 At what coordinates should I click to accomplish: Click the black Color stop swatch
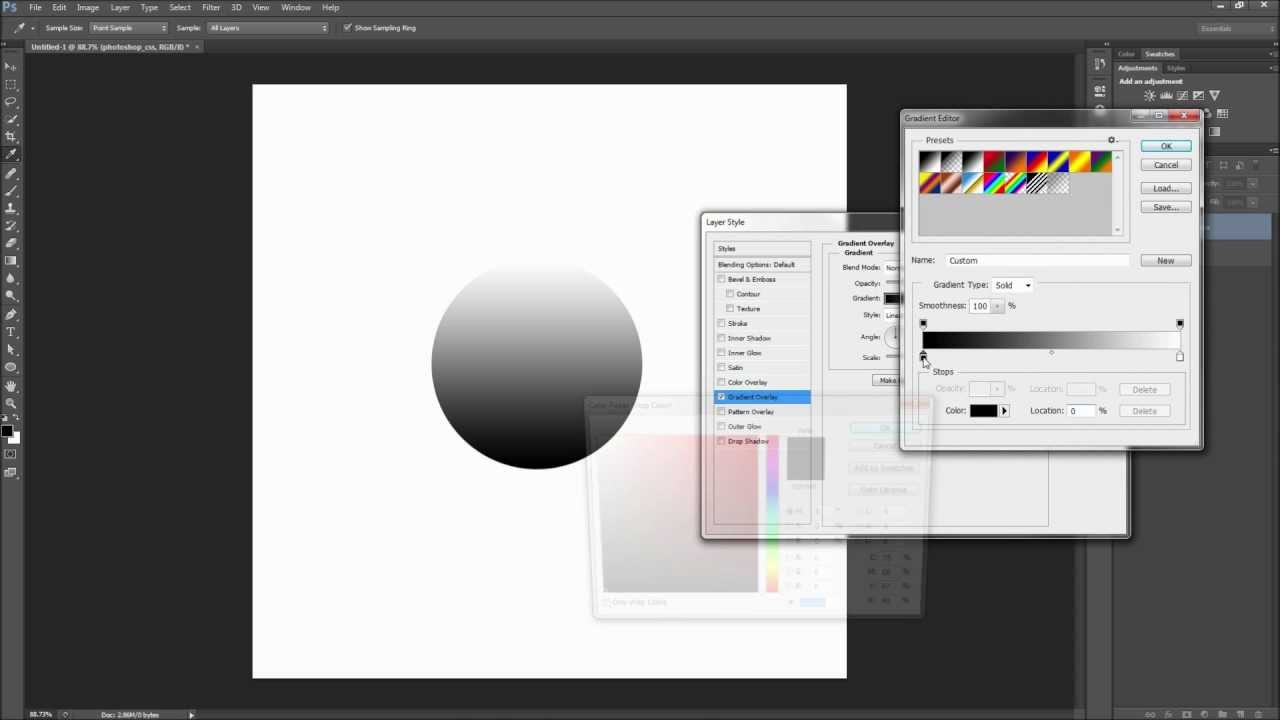pos(983,411)
